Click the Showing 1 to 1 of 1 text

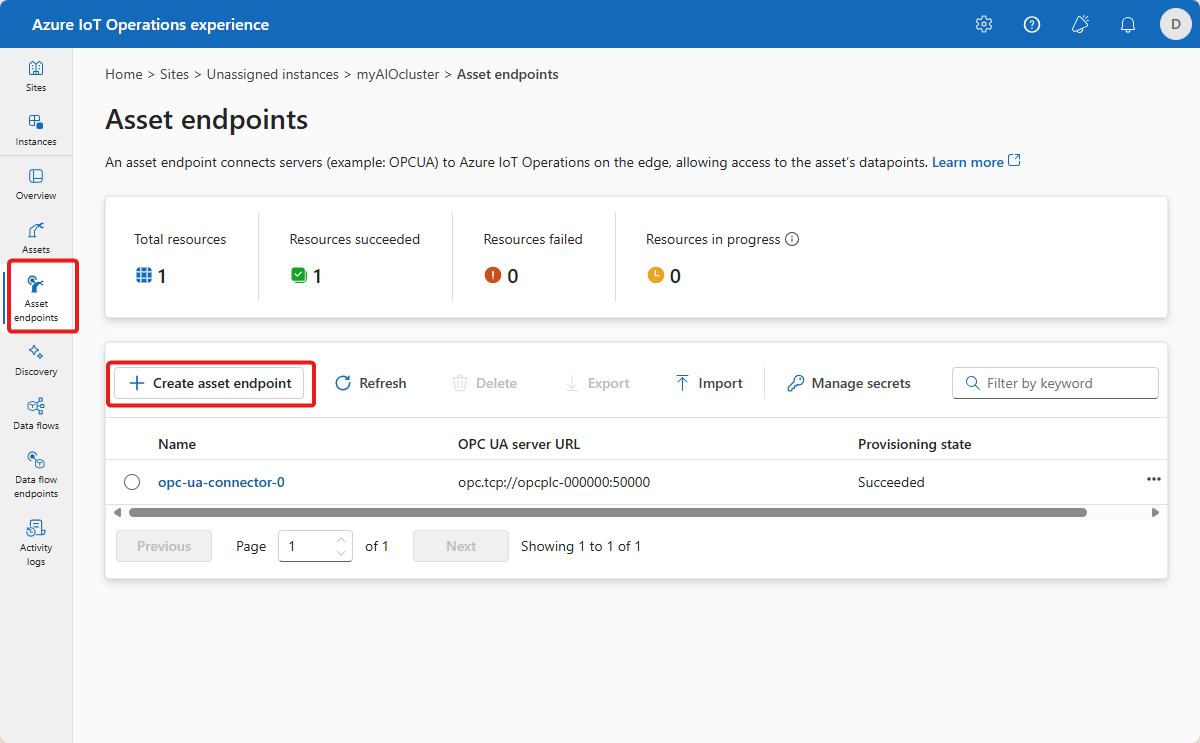coord(581,546)
